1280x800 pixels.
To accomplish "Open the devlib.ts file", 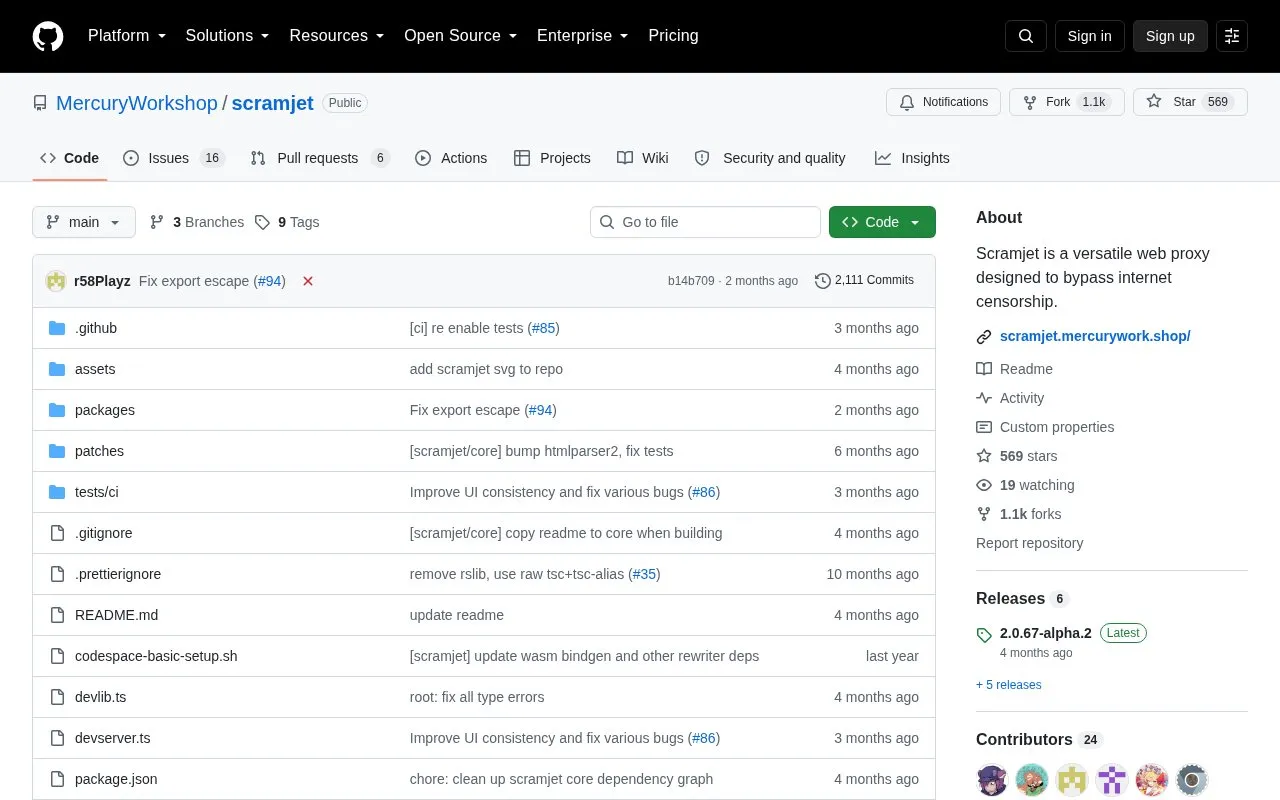I will point(101,697).
